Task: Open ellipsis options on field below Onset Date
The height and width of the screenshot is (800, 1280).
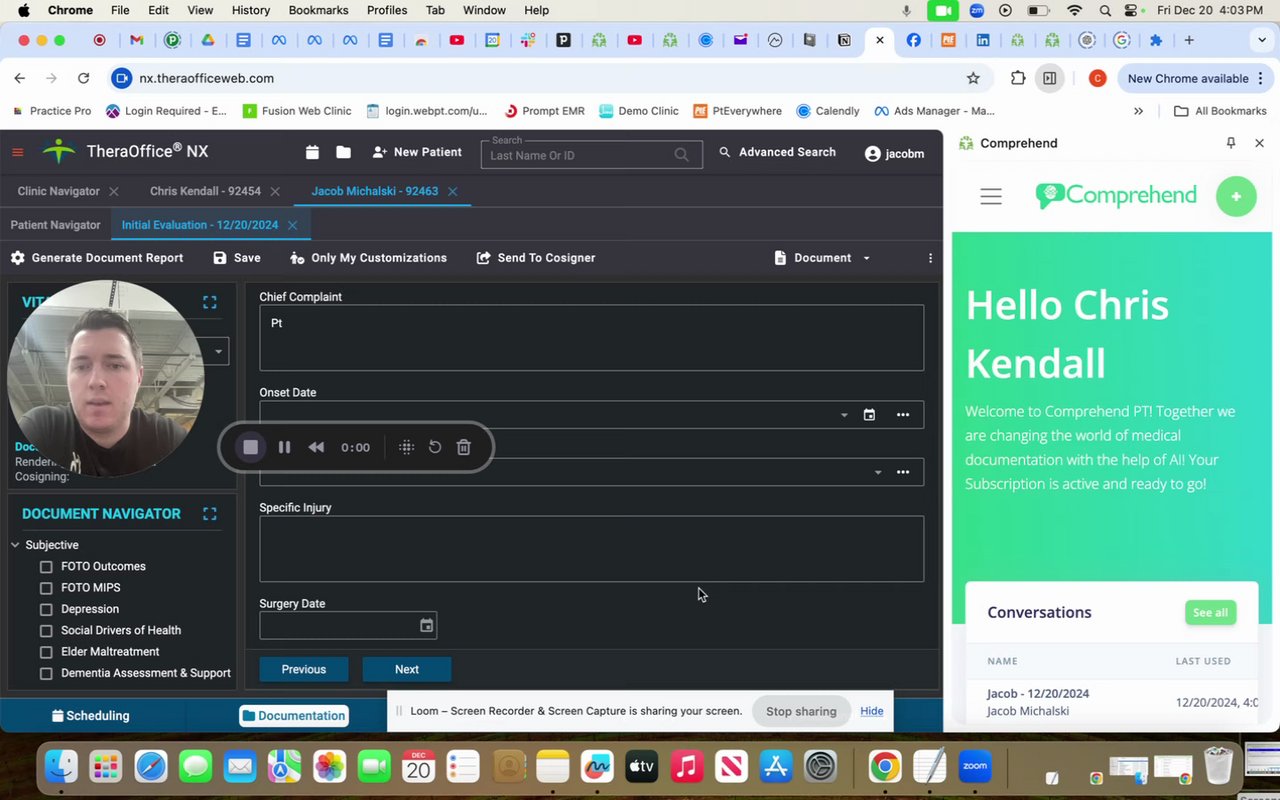Action: coord(903,472)
